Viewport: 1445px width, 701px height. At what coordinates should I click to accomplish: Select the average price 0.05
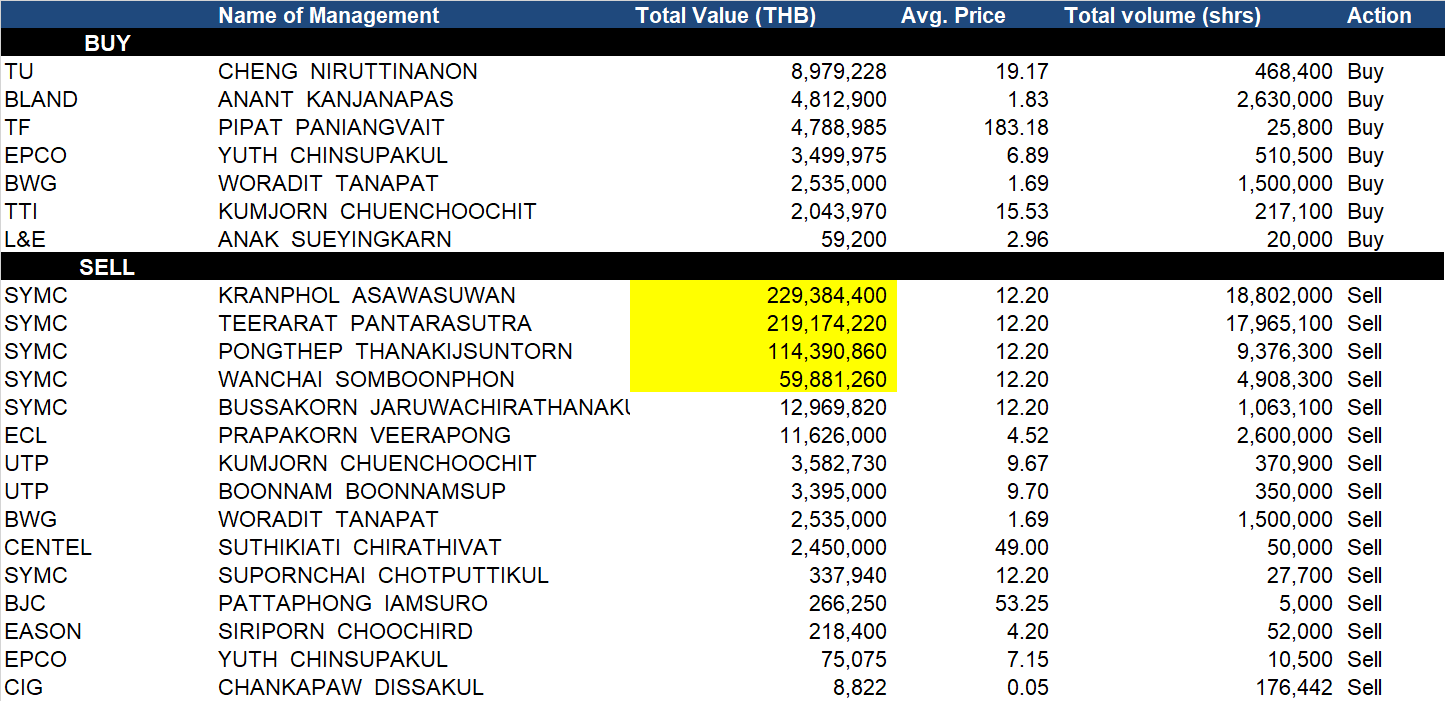pos(1028,687)
